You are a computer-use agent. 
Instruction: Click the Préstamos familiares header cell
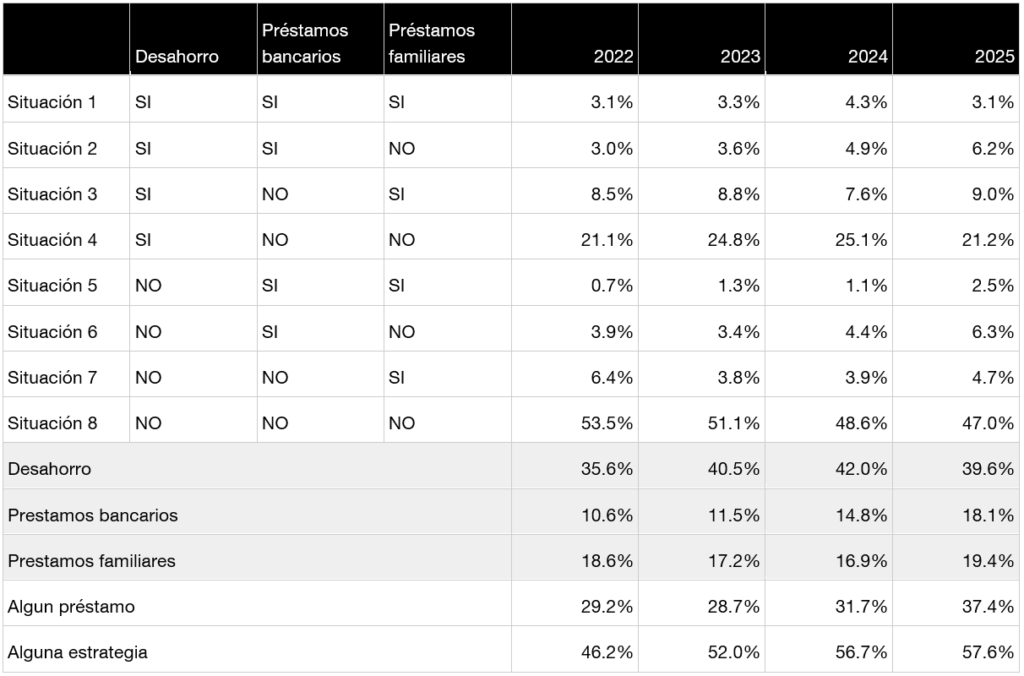pos(431,44)
